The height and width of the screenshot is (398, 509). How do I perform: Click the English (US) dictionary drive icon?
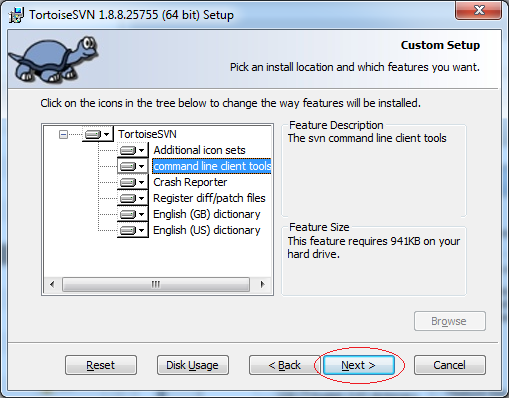coord(133,230)
